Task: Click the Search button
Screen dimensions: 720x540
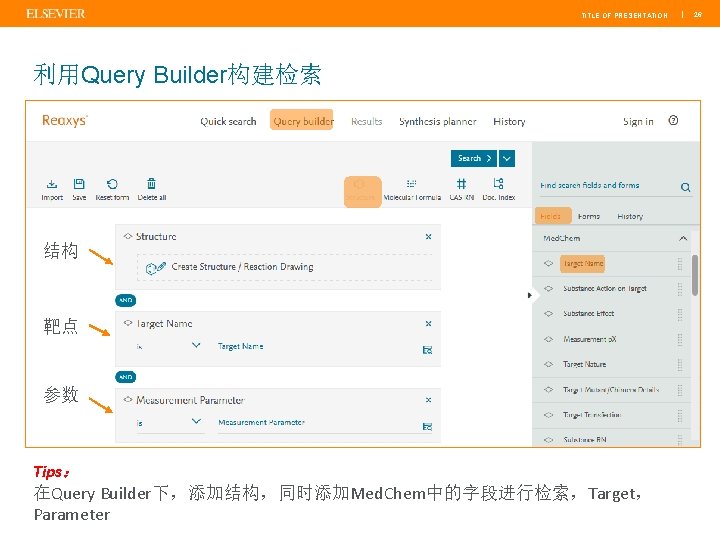Action: (473, 158)
